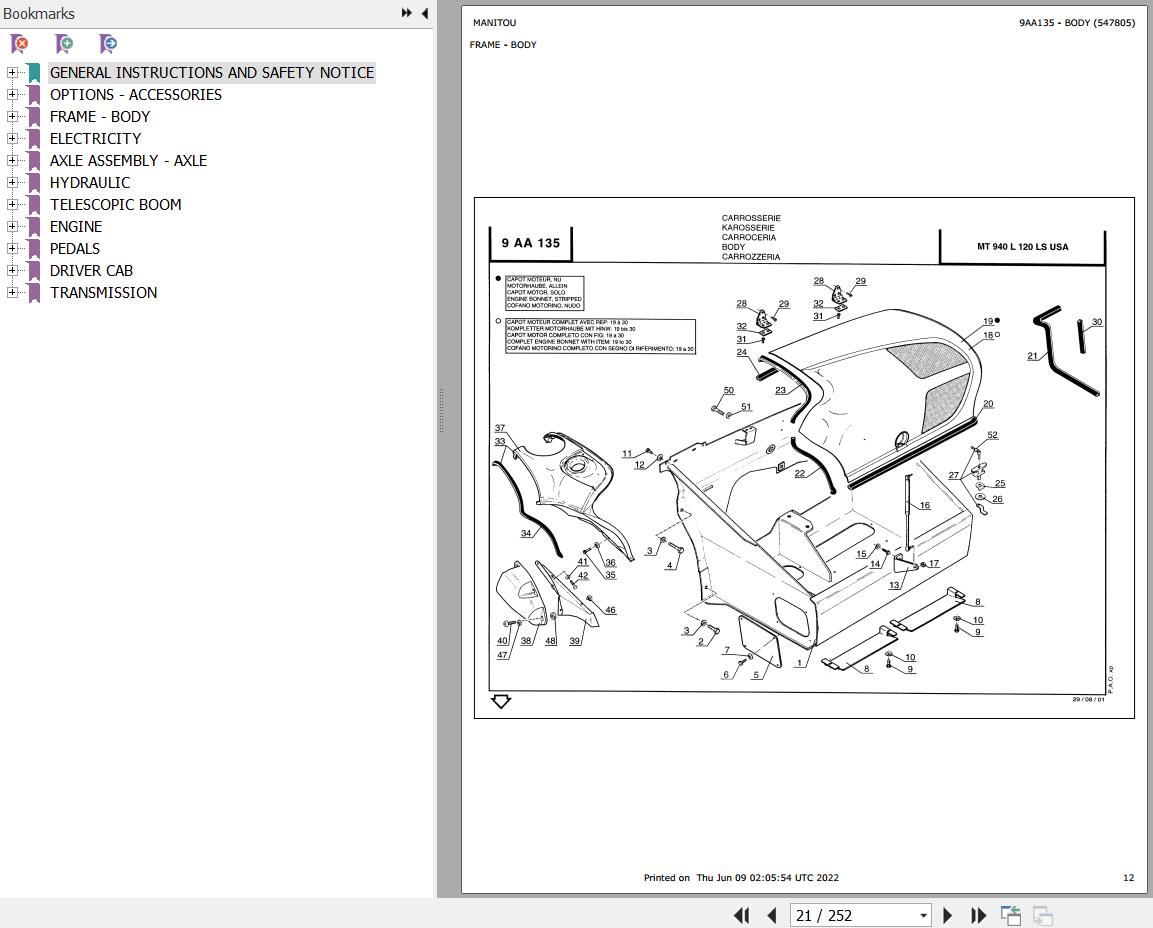Click the 9 AA 135 figure label
The image size is (1153, 928).
(530, 243)
